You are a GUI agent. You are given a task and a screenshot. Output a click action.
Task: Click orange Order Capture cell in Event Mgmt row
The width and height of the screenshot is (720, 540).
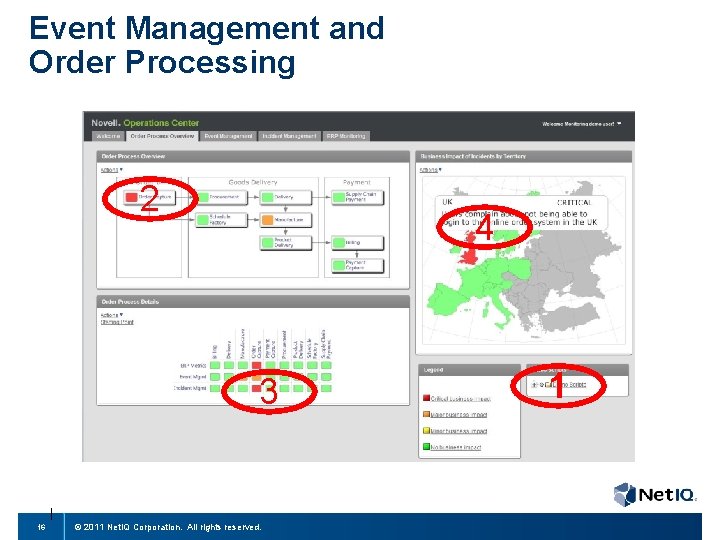pyautogui.click(x=256, y=377)
